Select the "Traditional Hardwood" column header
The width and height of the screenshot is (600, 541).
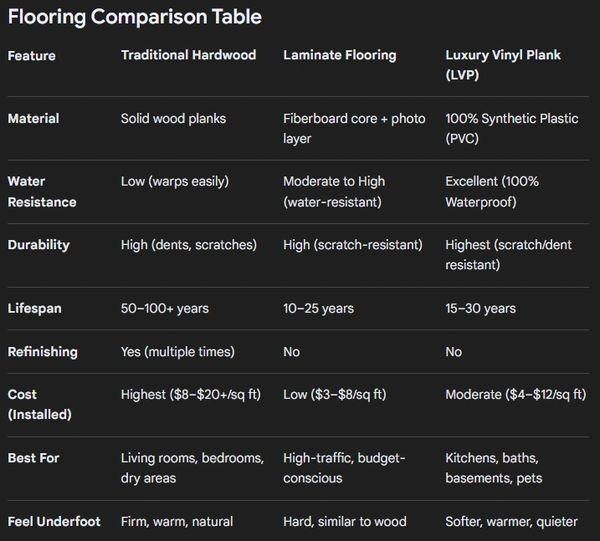click(190, 56)
